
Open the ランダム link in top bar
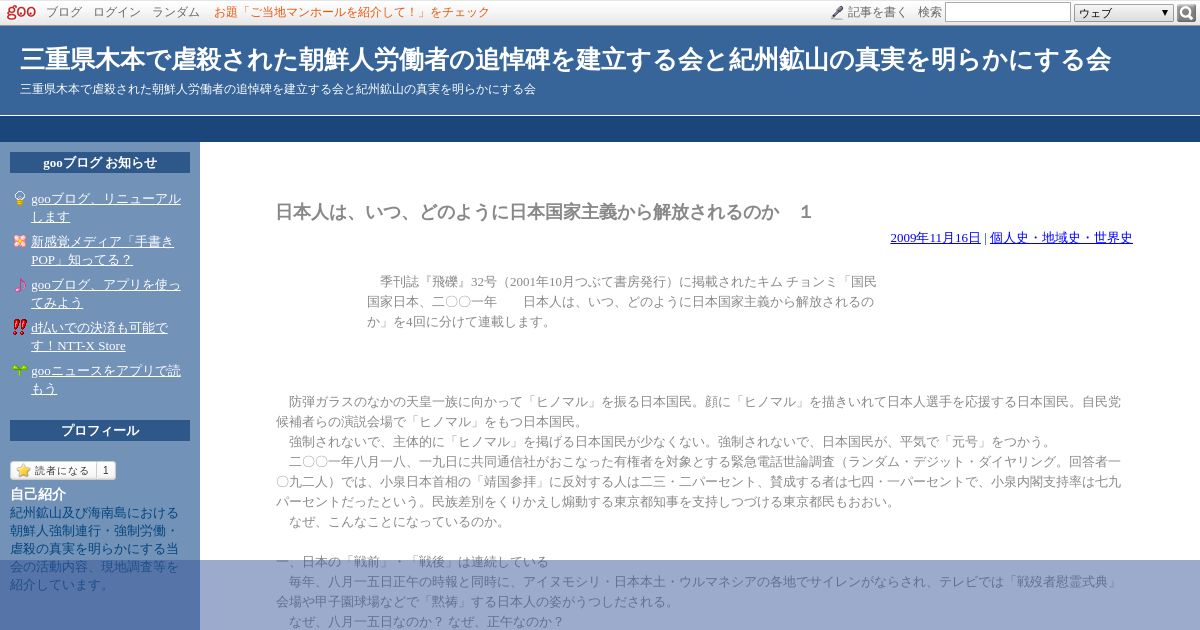(x=176, y=12)
